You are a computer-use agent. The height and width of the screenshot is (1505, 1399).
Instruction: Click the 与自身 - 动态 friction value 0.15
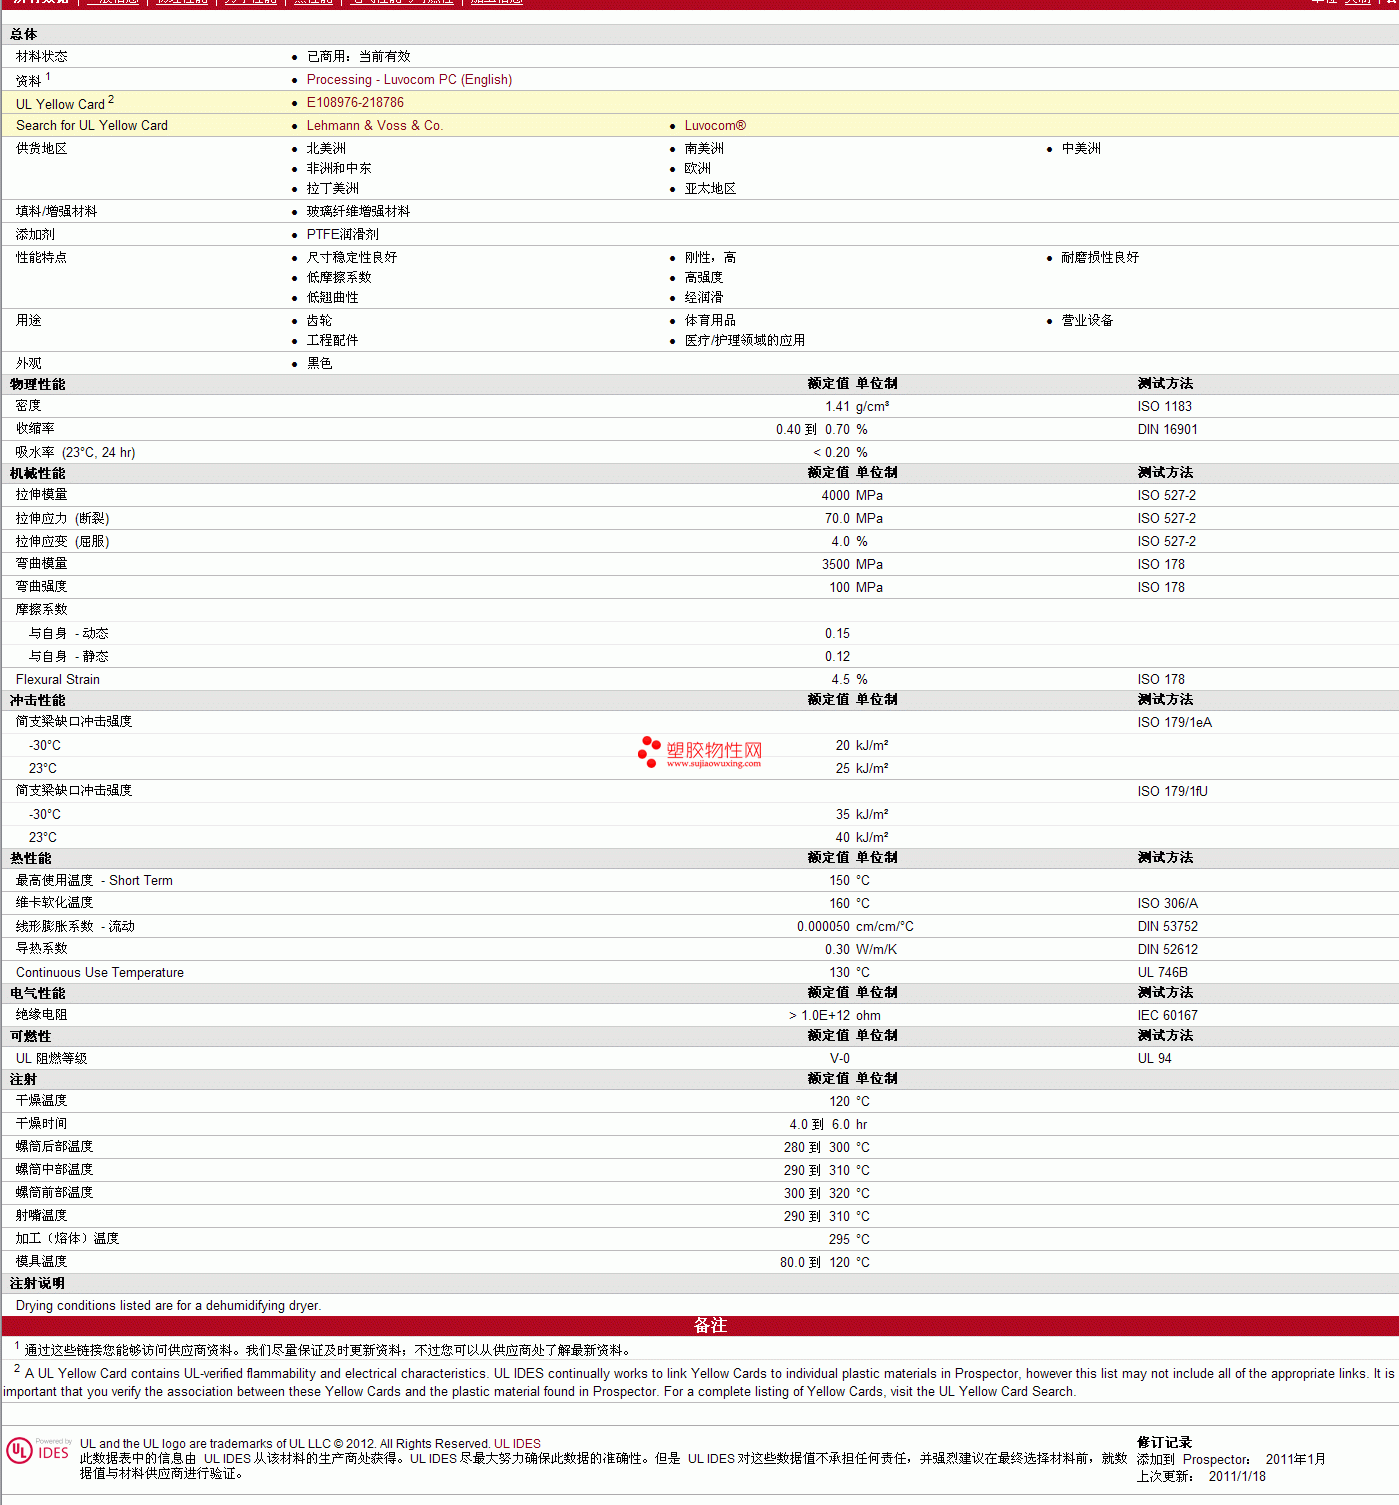[837, 634]
